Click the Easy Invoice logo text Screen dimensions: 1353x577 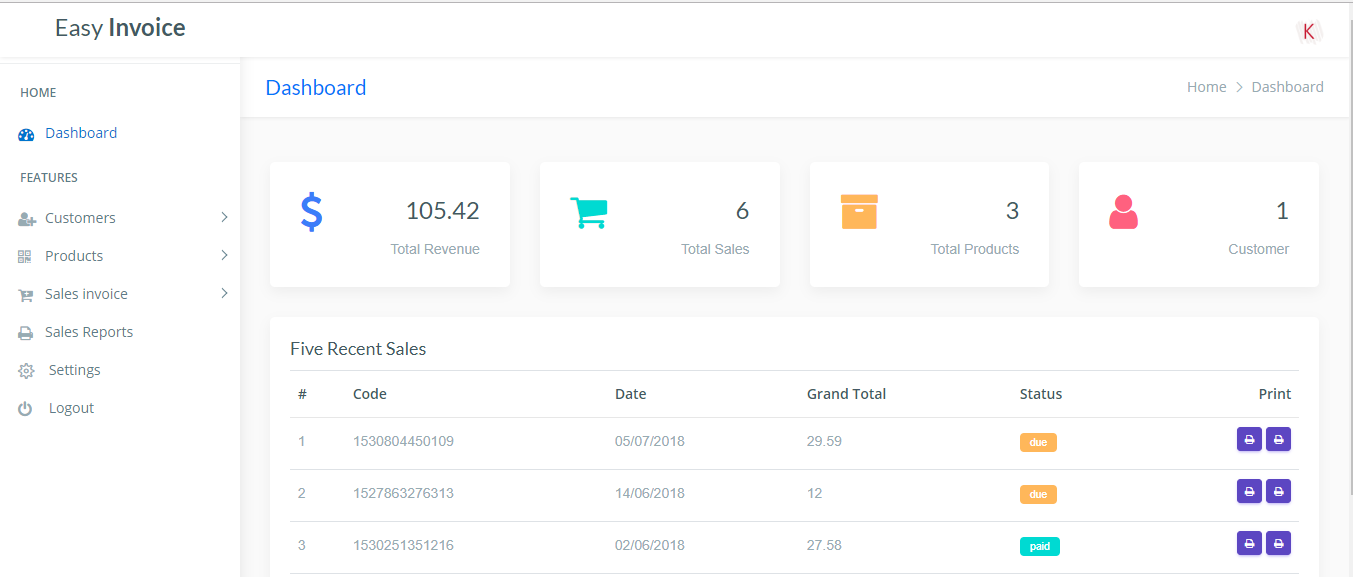pyautogui.click(x=120, y=28)
